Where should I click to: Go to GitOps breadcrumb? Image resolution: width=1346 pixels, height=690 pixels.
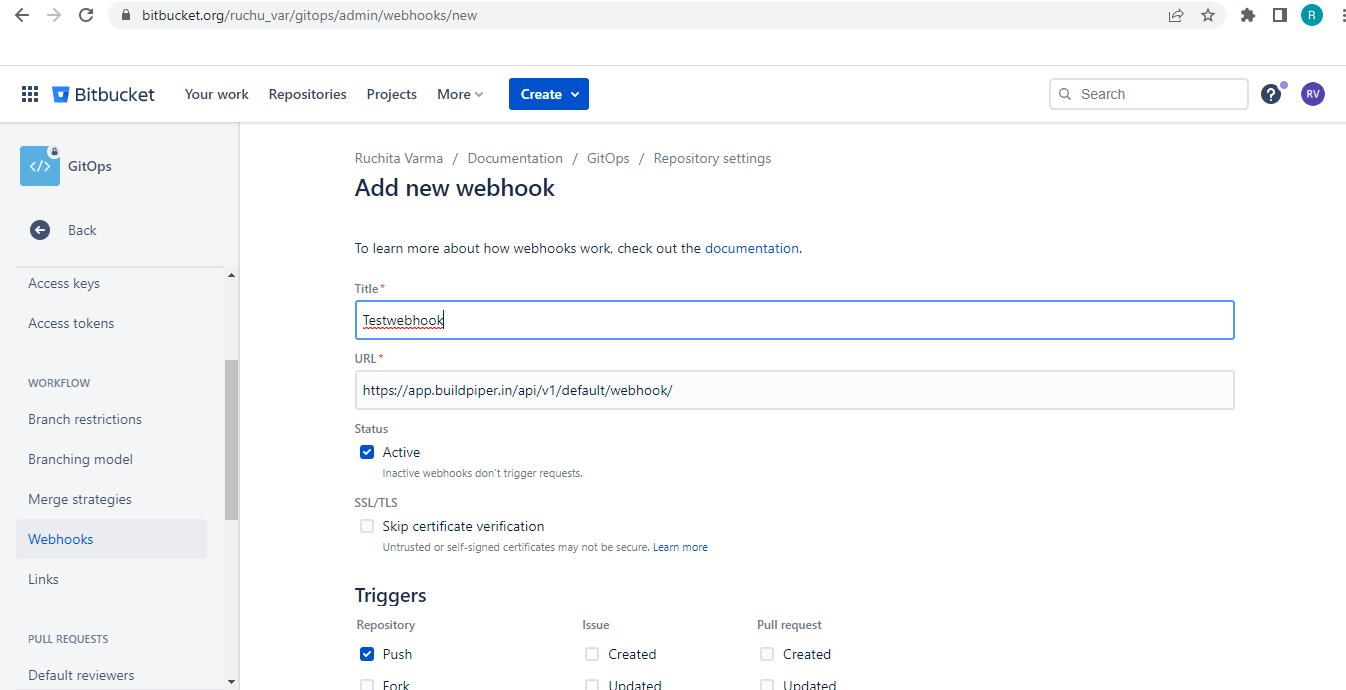coord(608,158)
